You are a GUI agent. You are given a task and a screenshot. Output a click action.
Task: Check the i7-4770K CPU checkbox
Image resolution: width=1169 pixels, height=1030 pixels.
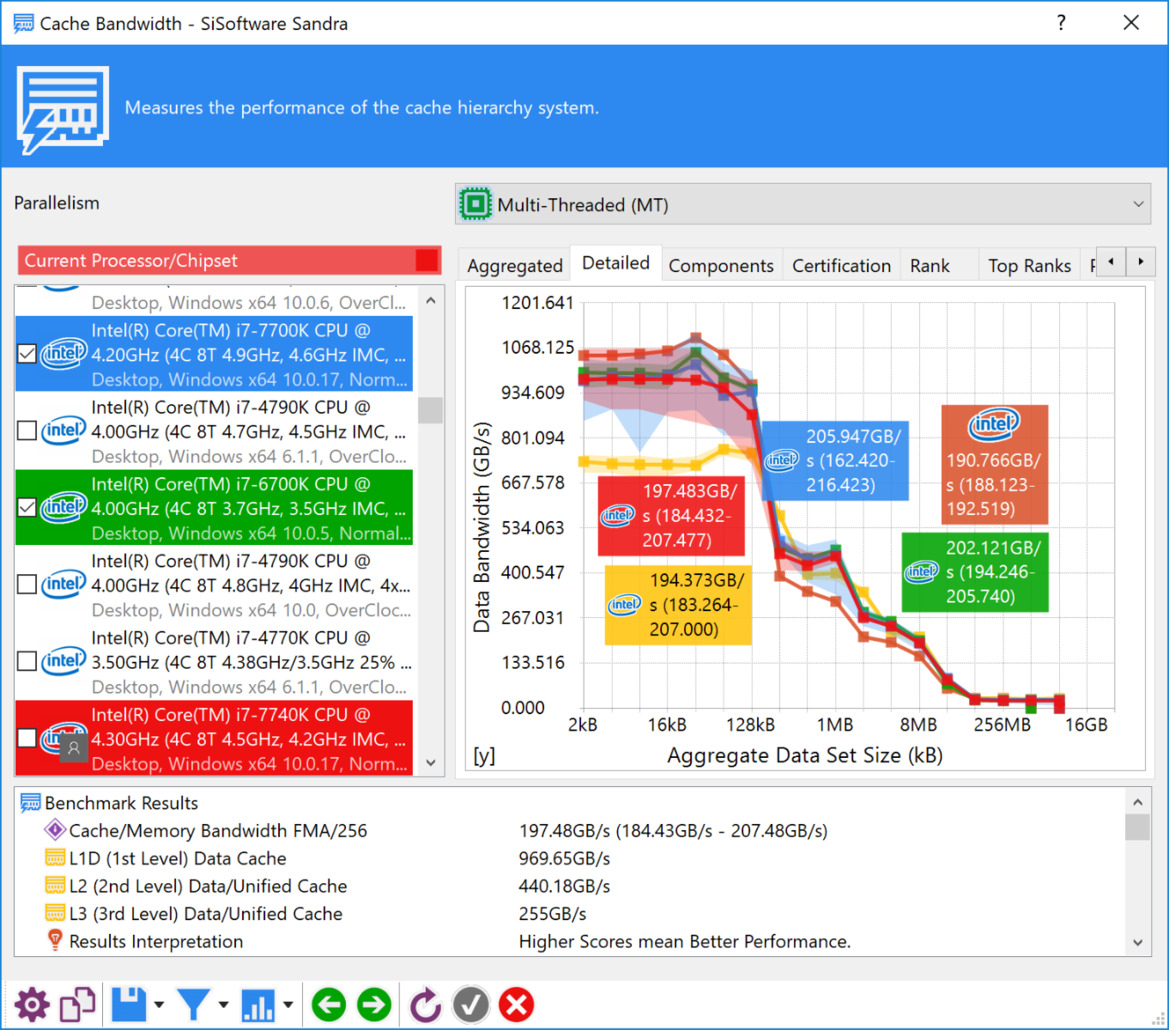pos(27,661)
